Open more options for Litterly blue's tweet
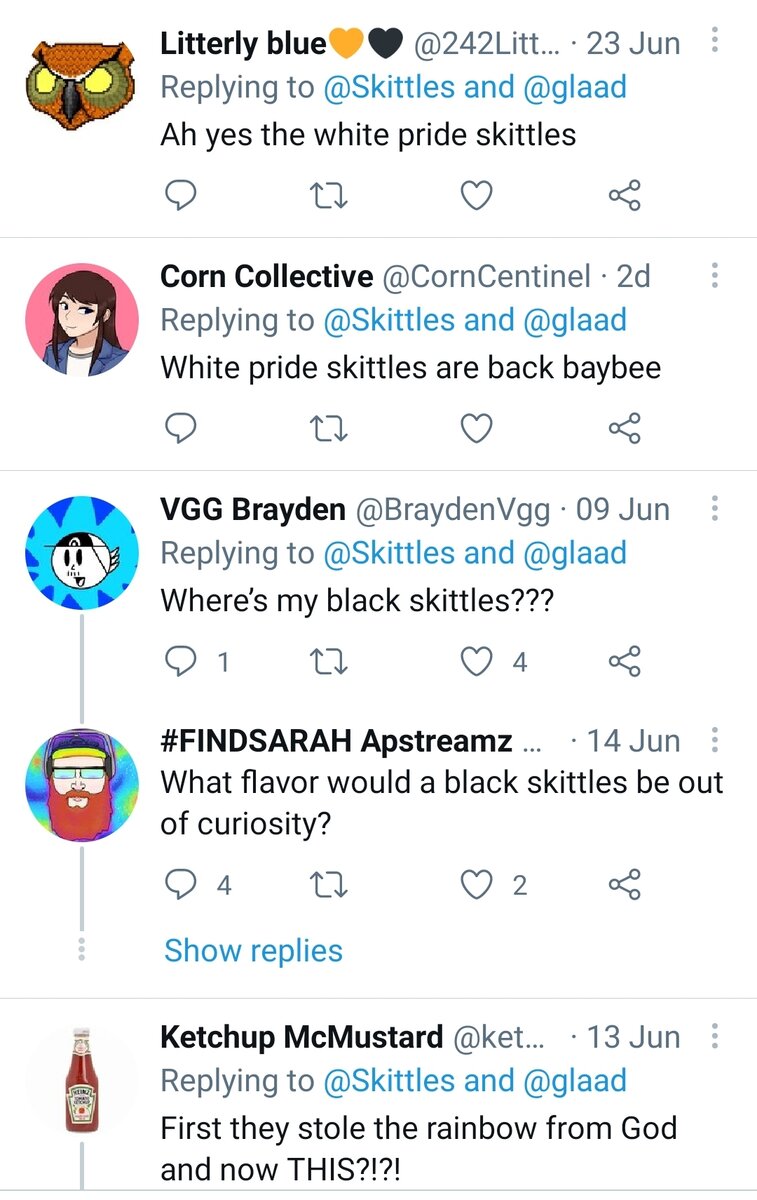Image resolution: width=757 pixels, height=1200 pixels. point(715,42)
